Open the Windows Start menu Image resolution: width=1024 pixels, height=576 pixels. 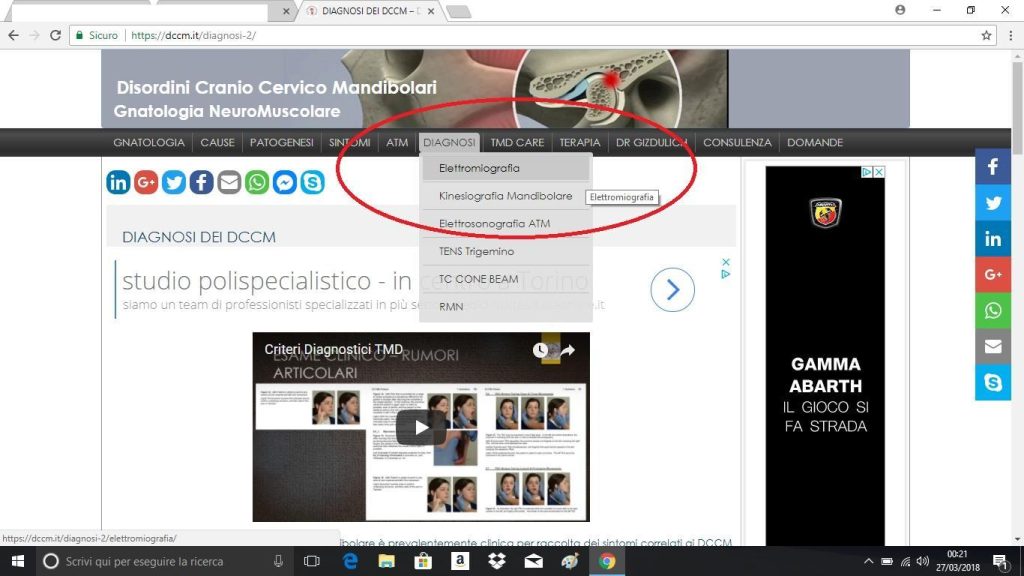tap(18, 561)
